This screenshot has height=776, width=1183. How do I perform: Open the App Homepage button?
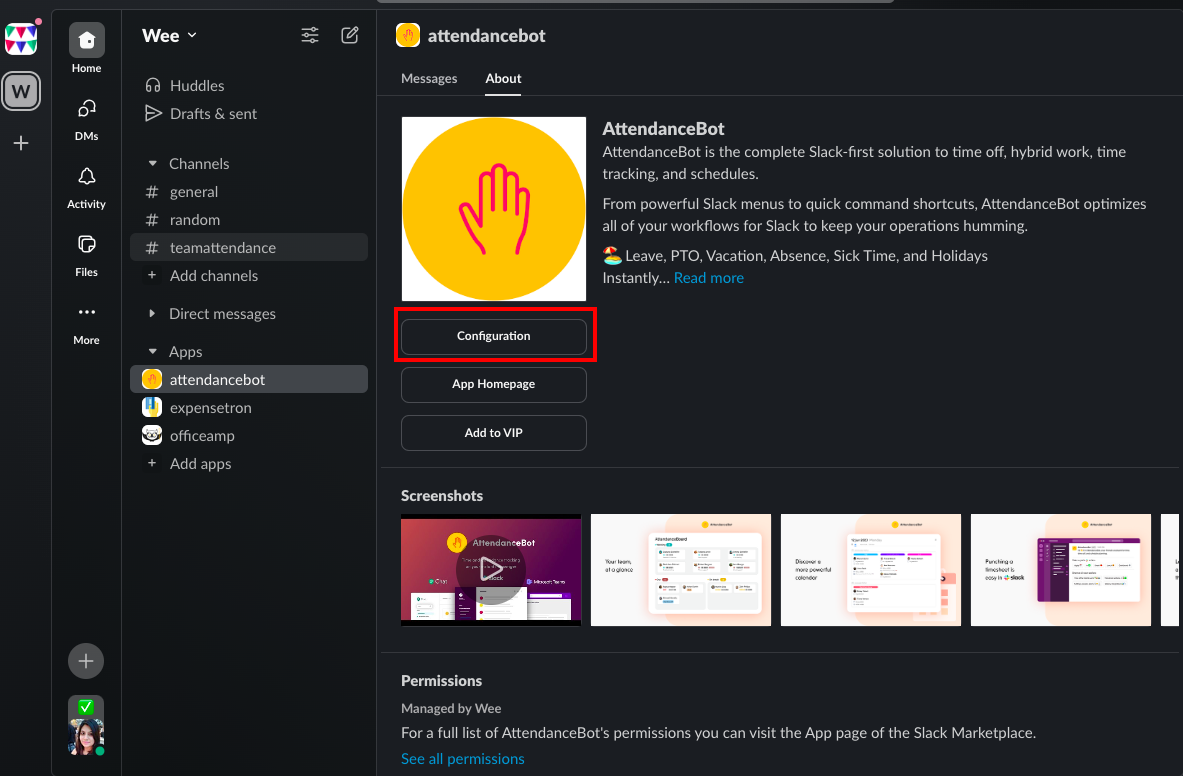(x=493, y=385)
